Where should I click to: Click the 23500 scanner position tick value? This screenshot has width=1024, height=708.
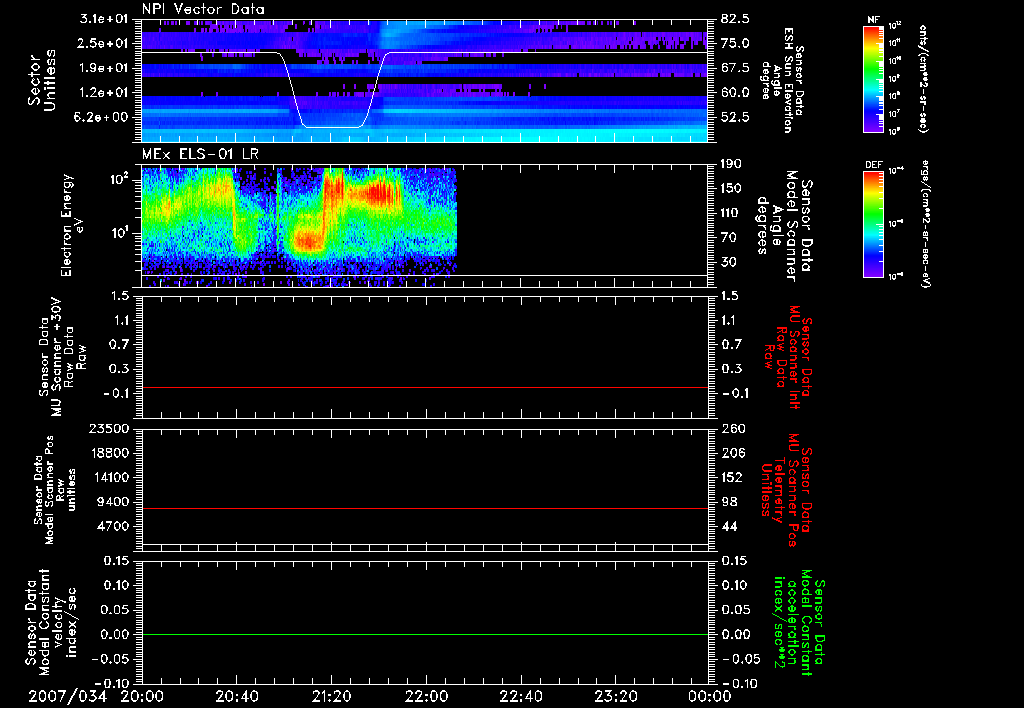pyautogui.click(x=109, y=428)
